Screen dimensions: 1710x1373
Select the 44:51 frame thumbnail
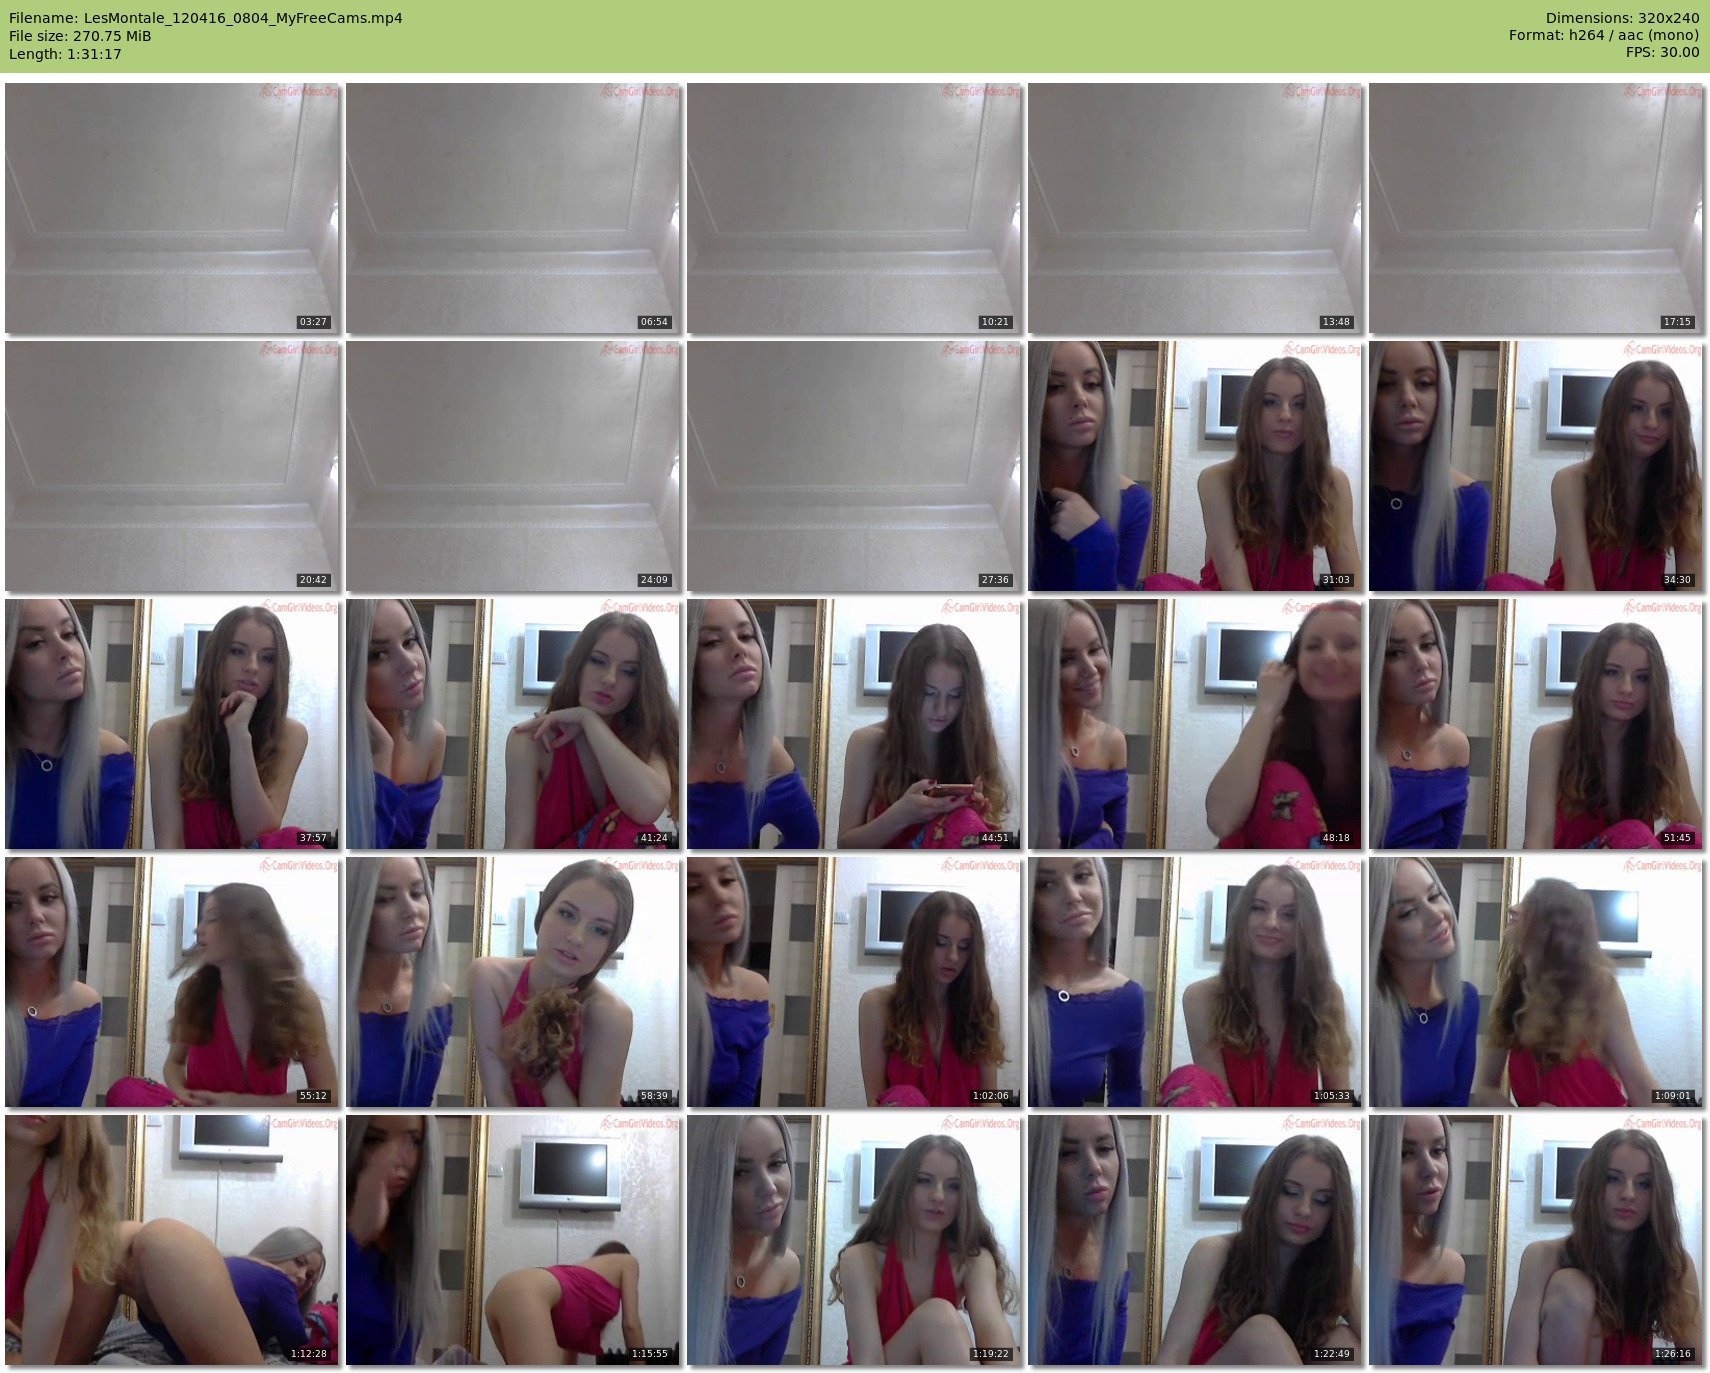coord(854,724)
